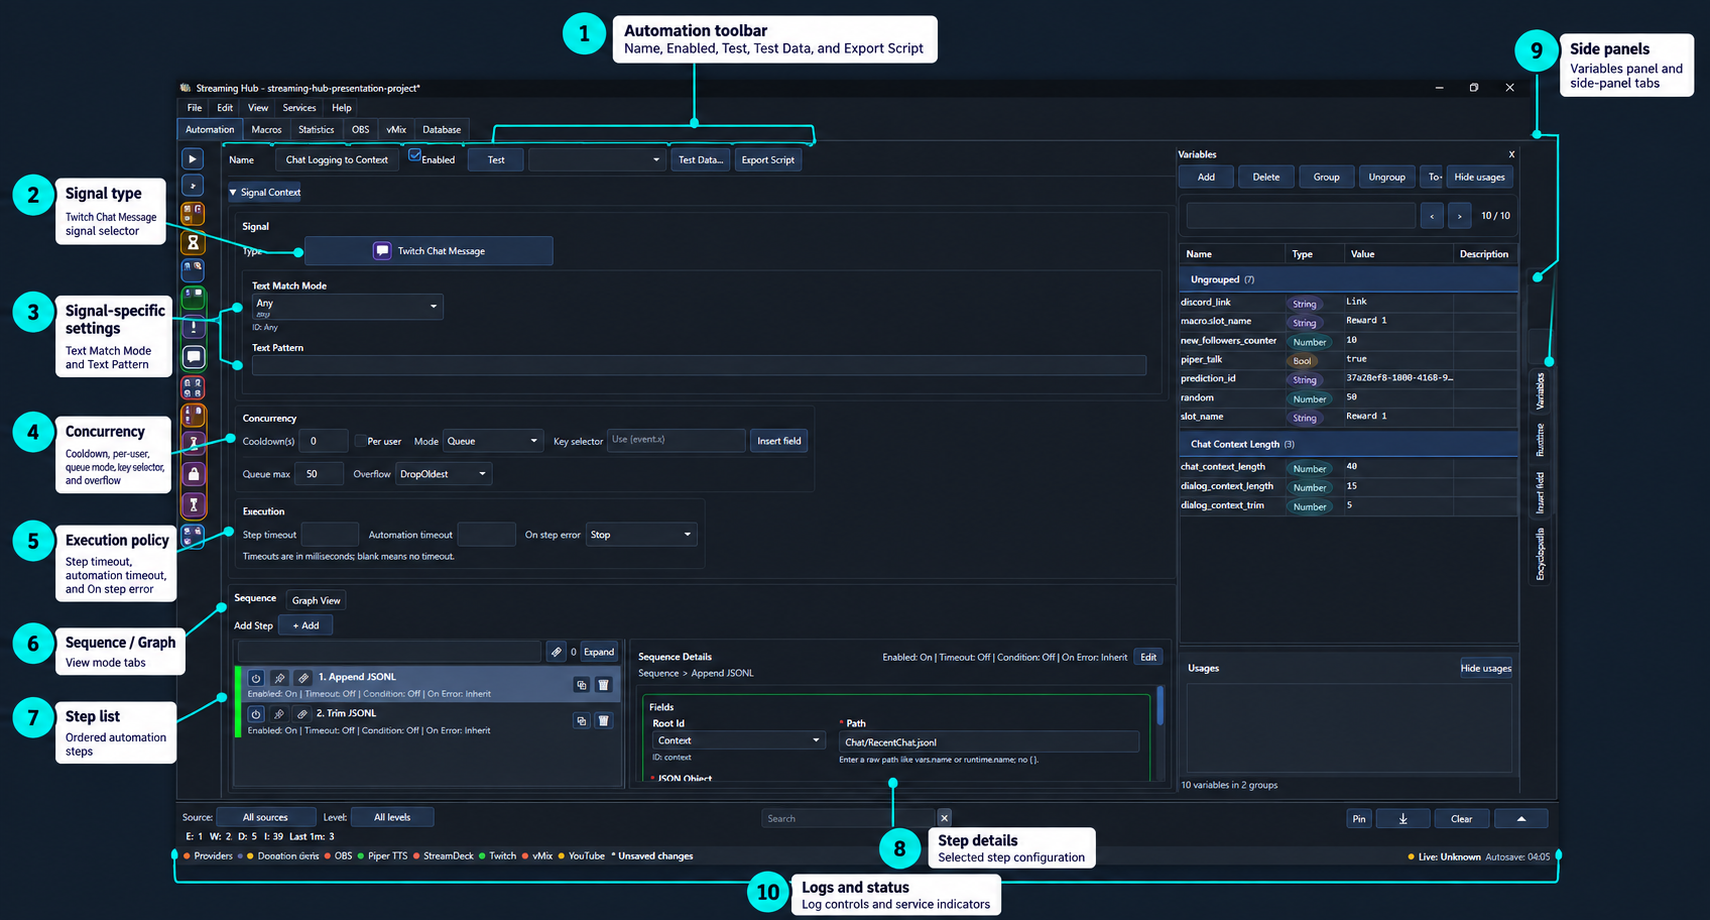Open the Runtime side-panel tab

1540,440
